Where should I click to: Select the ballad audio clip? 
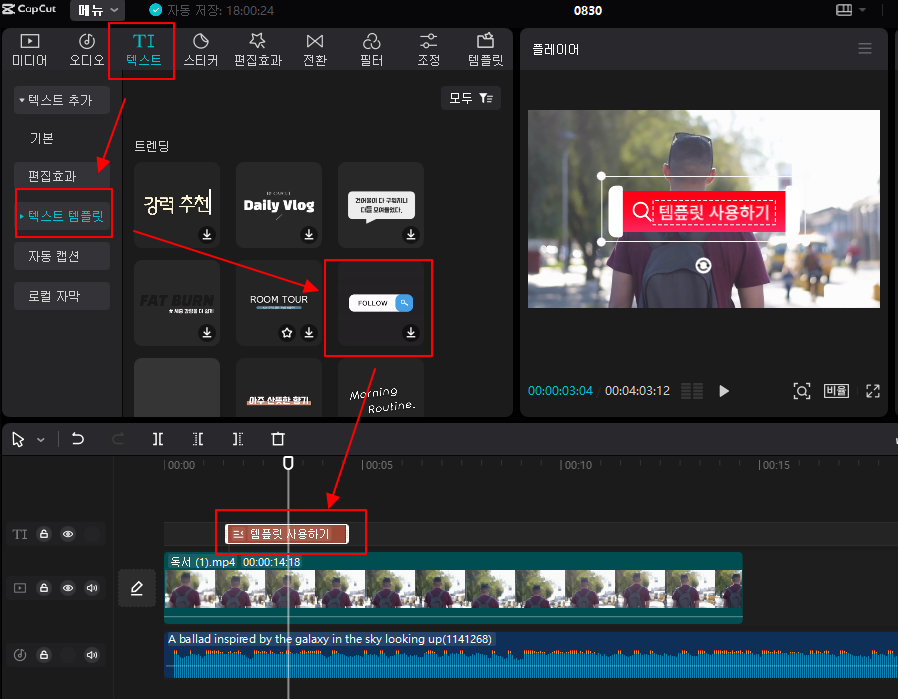click(x=531, y=655)
